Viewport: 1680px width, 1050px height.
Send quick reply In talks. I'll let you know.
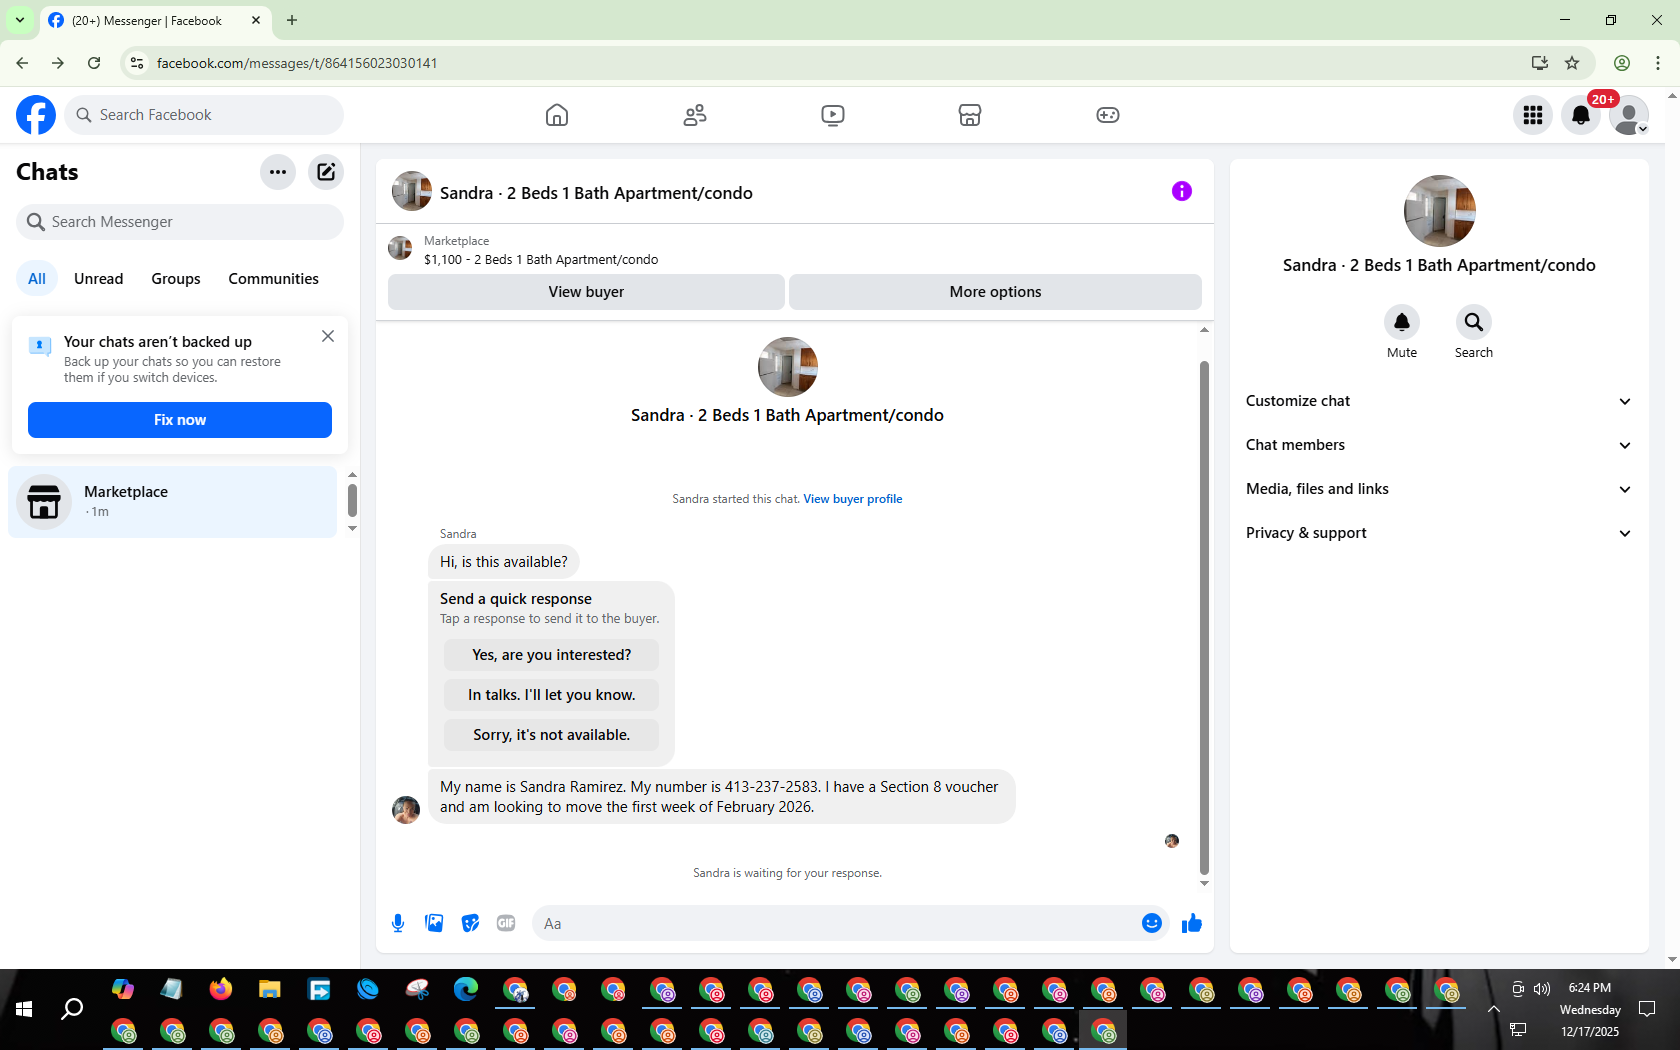[x=552, y=695]
